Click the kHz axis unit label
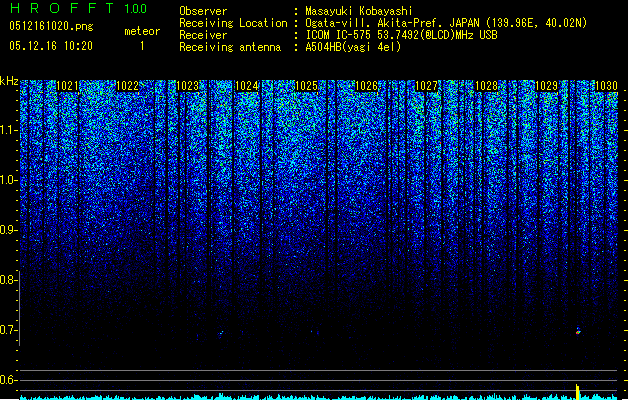Screen dimensions: 629x400 pyautogui.click(x=9, y=81)
